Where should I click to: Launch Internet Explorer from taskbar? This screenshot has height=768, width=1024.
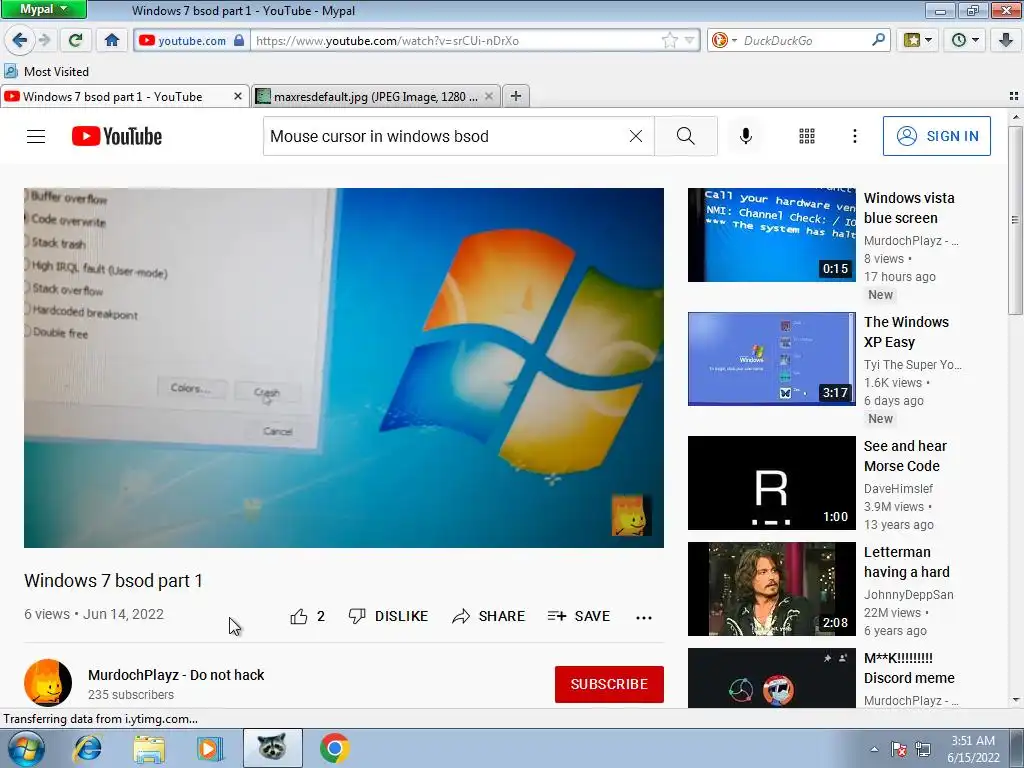(88, 748)
